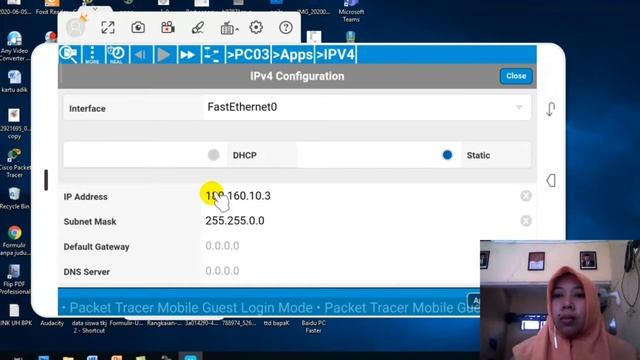640x360 pixels.
Task: Open the emulator keymapping icon with arrow
Action: click(x=229, y=28)
